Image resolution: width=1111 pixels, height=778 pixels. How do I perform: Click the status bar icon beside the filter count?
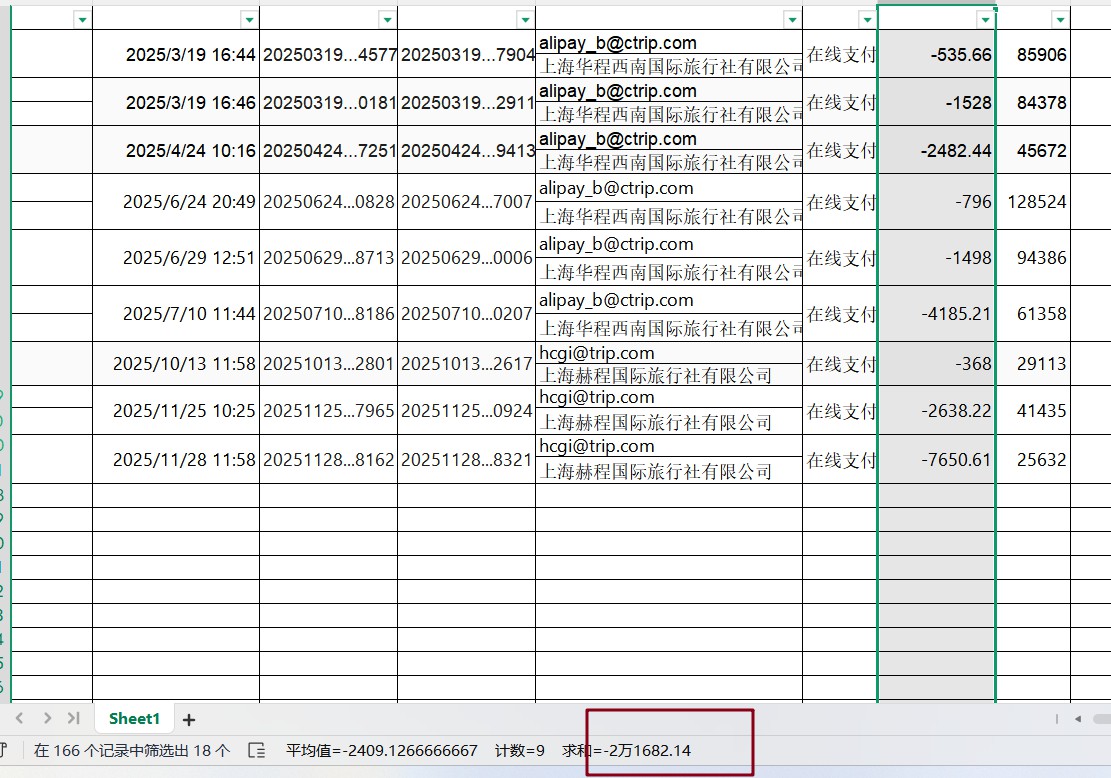coord(256,750)
